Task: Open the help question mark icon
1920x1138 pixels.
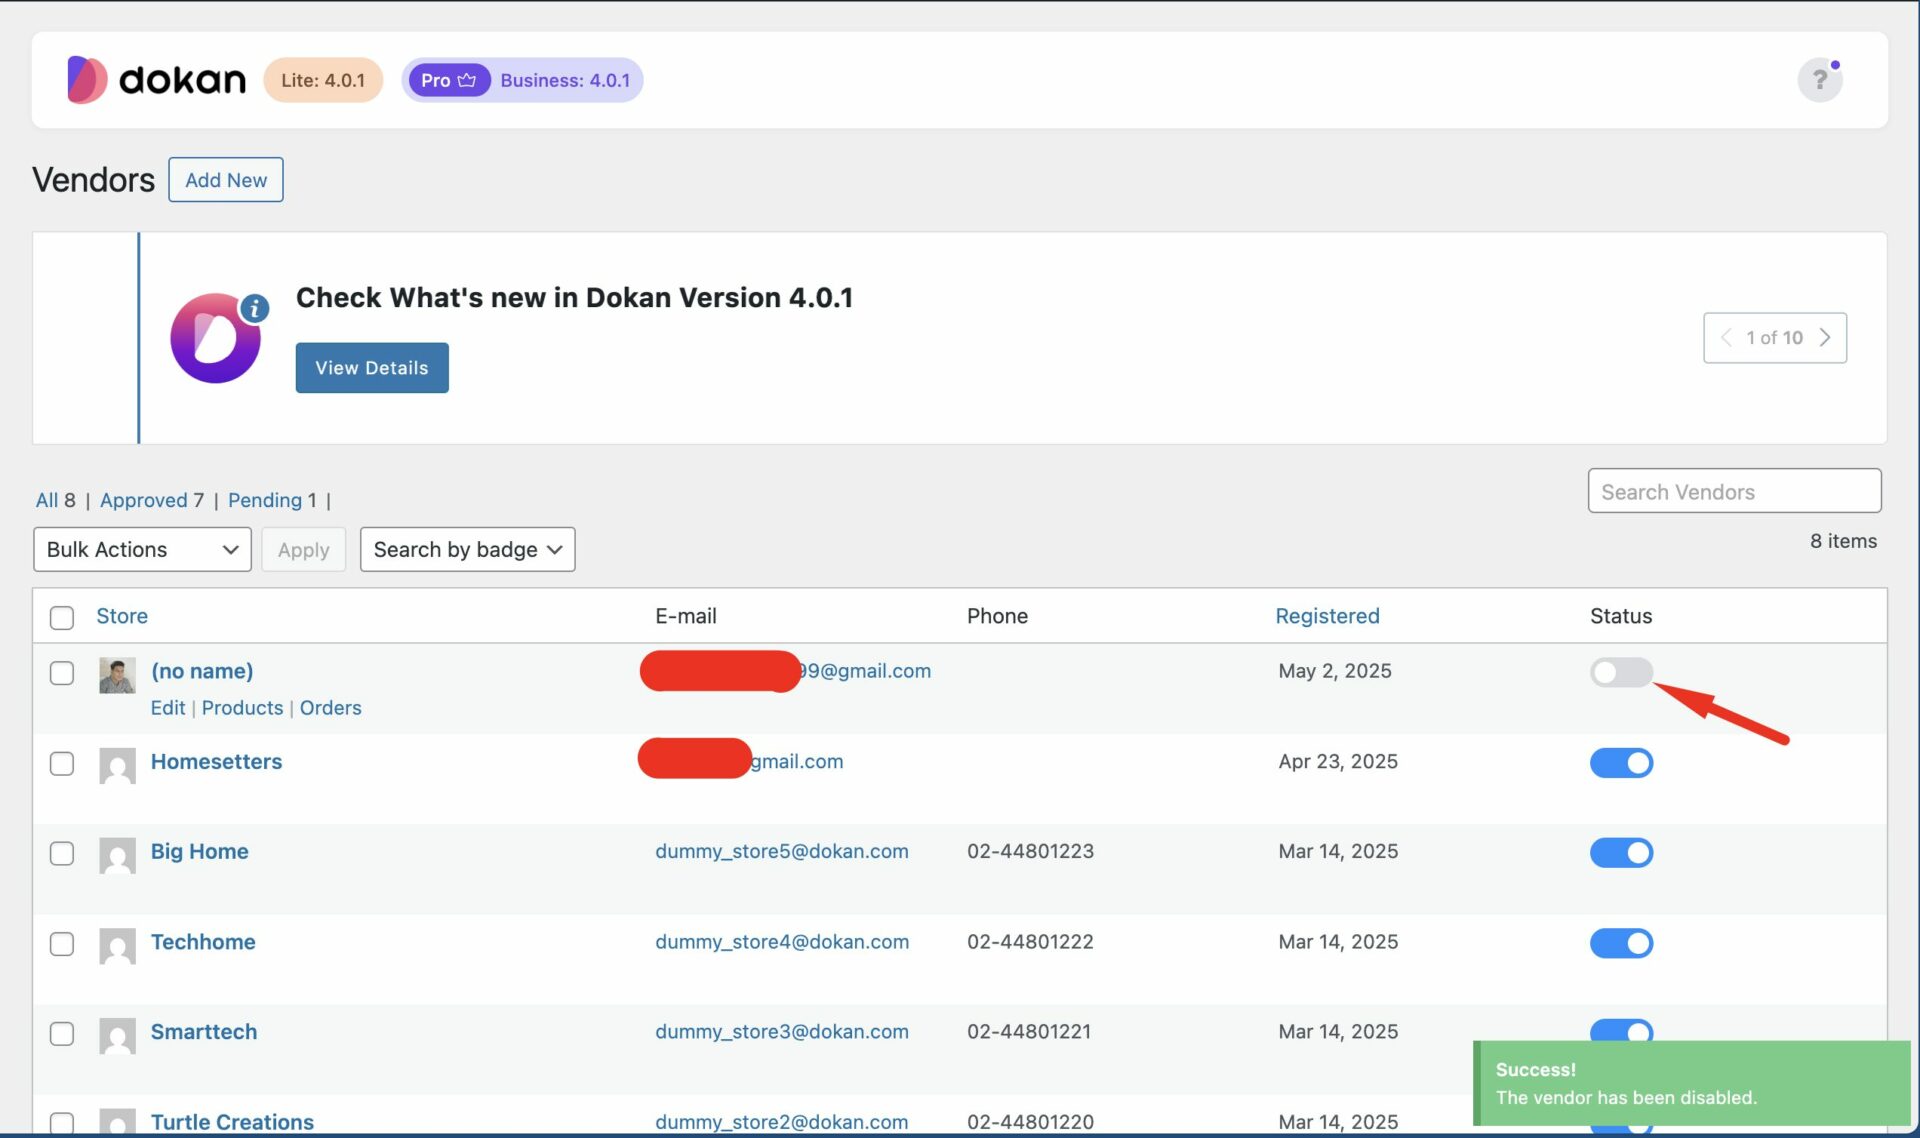Action: click(x=1820, y=80)
